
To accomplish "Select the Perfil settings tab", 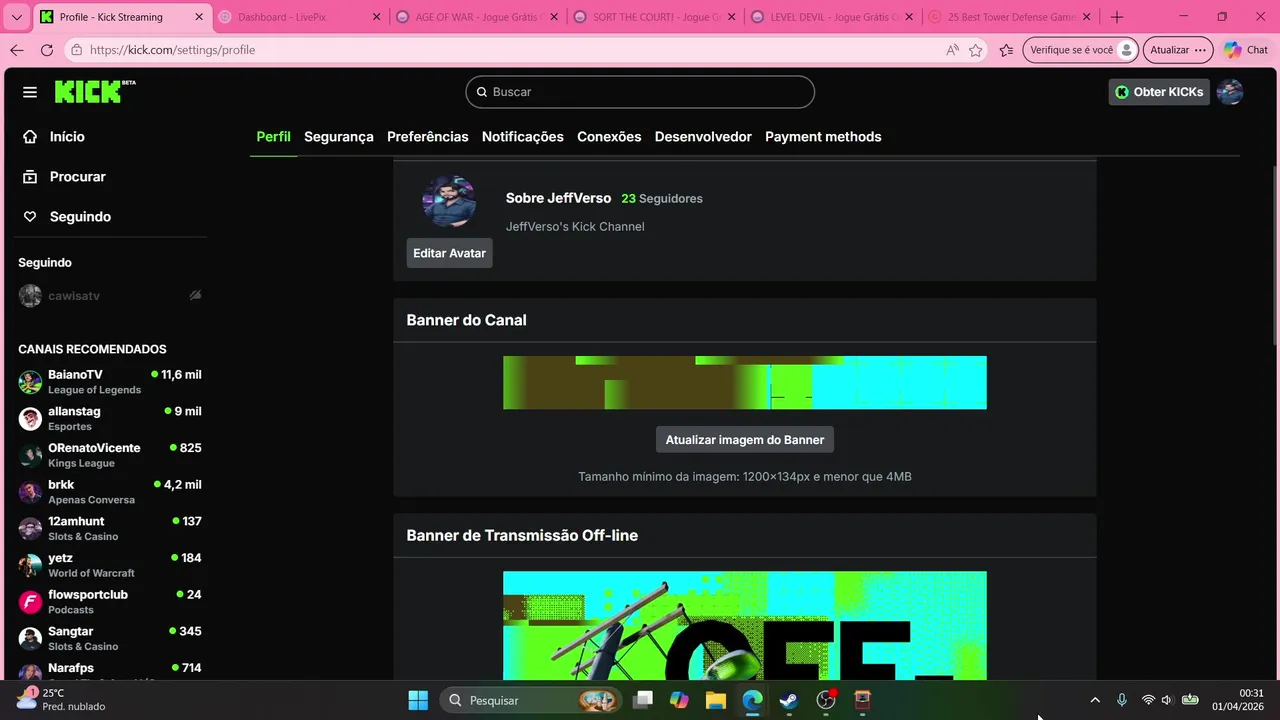I will (273, 137).
